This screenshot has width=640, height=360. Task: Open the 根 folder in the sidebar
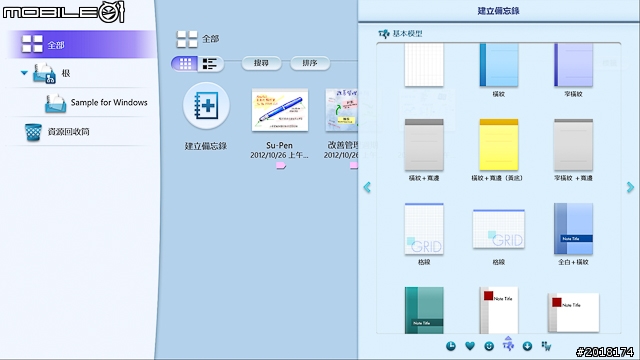click(66, 73)
